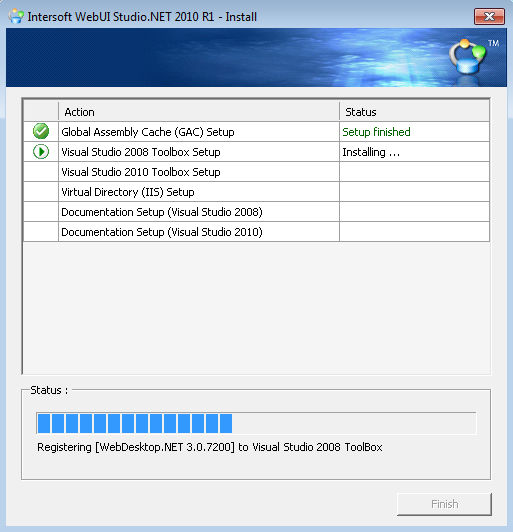Click the blue installation progress bar
513x532 pixels.
[x=256, y=423]
